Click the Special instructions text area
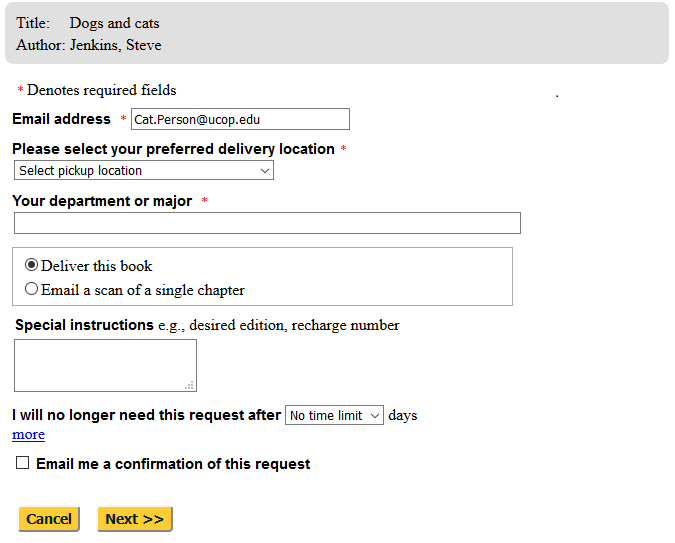Screen dimensions: 675x543 click(x=105, y=366)
